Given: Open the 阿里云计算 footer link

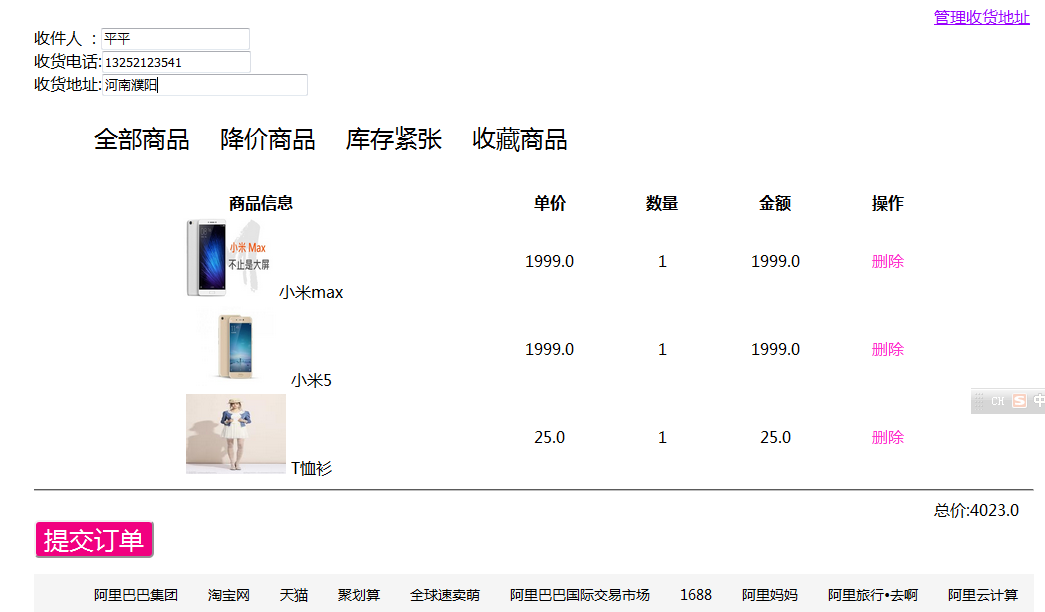Looking at the screenshot, I should click(x=983, y=595).
